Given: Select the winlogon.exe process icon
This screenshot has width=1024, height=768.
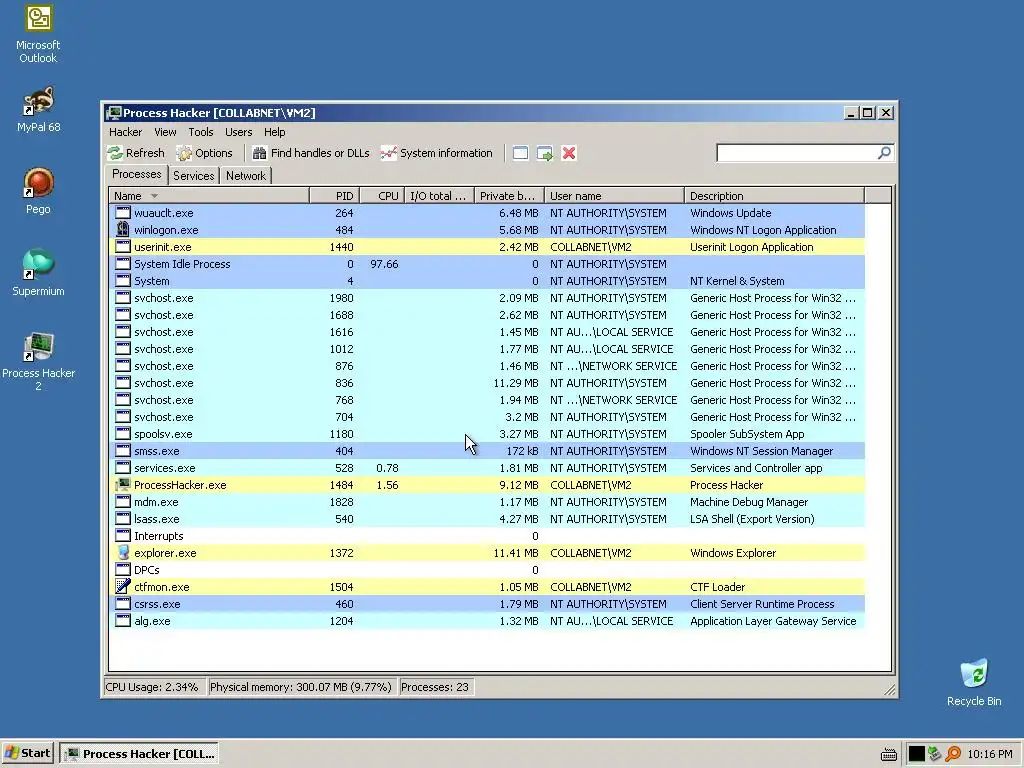Looking at the screenshot, I should tap(123, 230).
